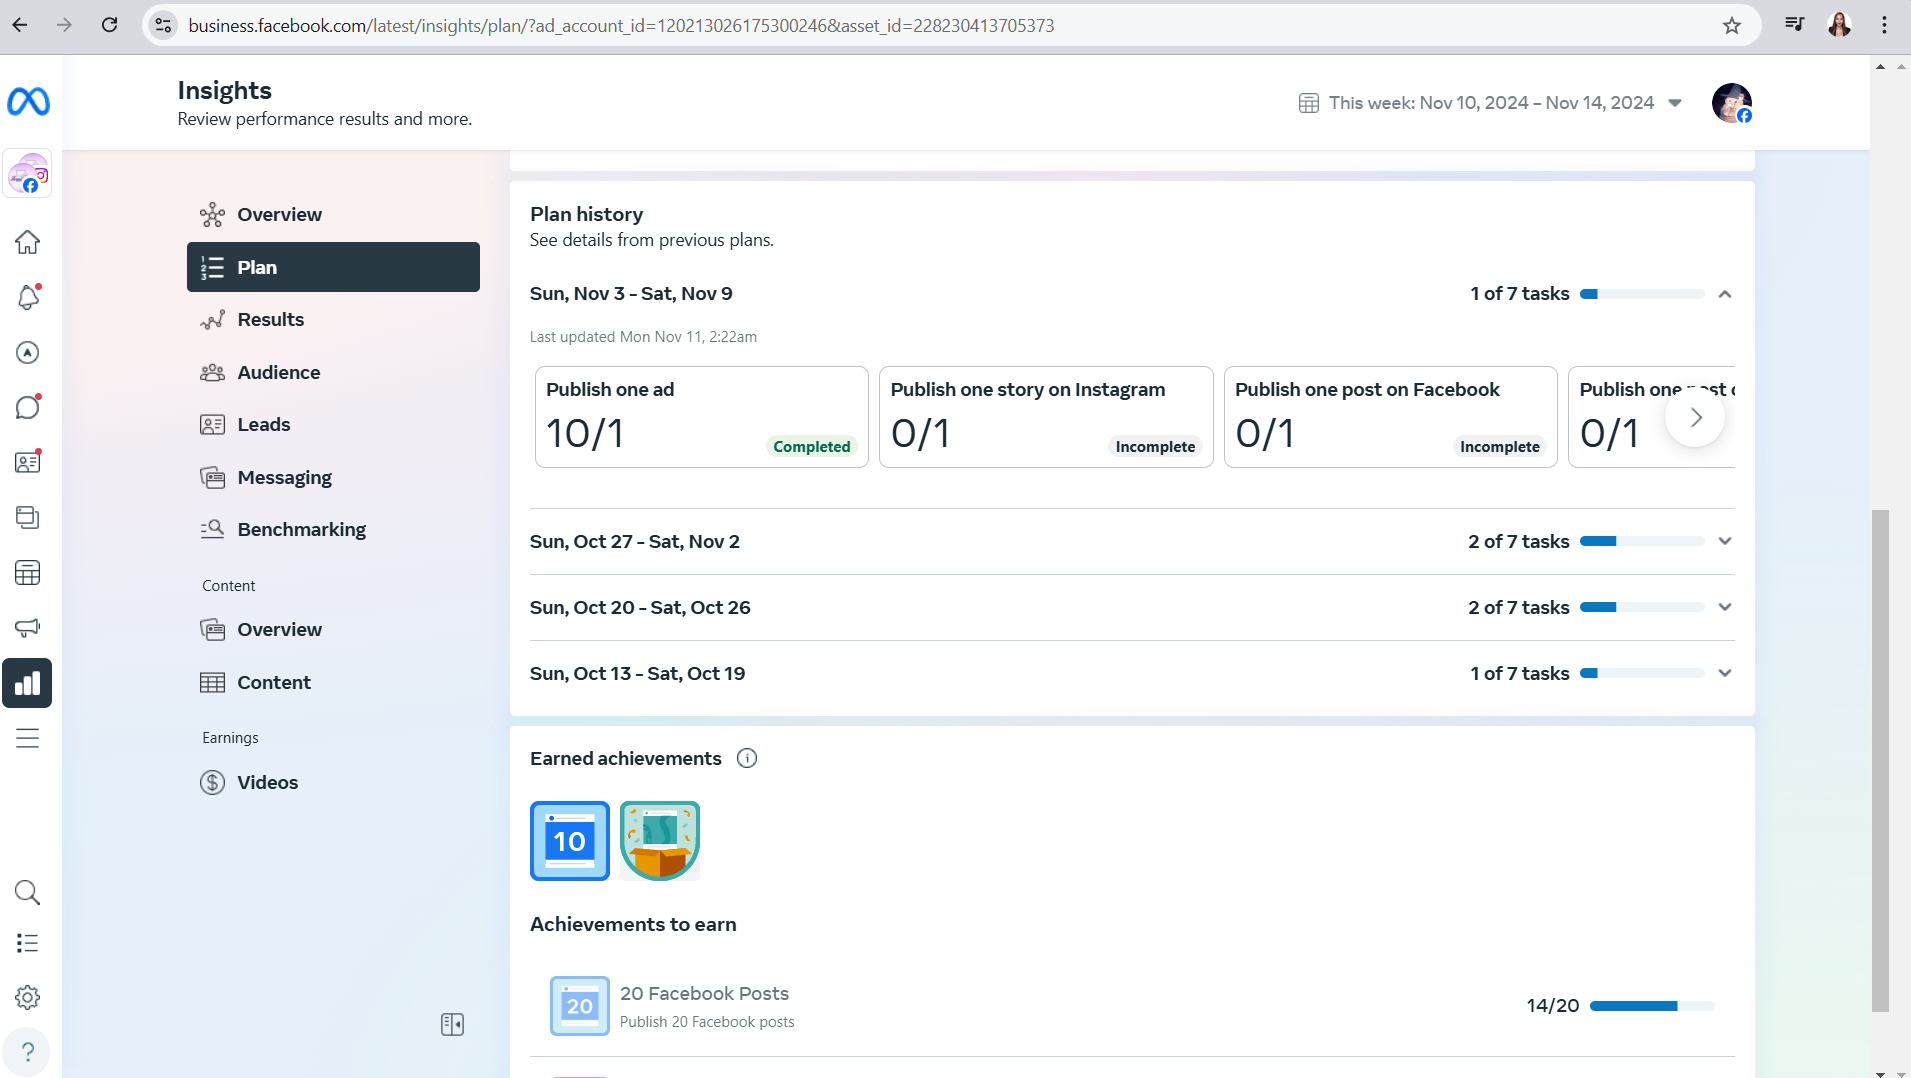Open Settings gear icon in sidebar

[x=27, y=997]
